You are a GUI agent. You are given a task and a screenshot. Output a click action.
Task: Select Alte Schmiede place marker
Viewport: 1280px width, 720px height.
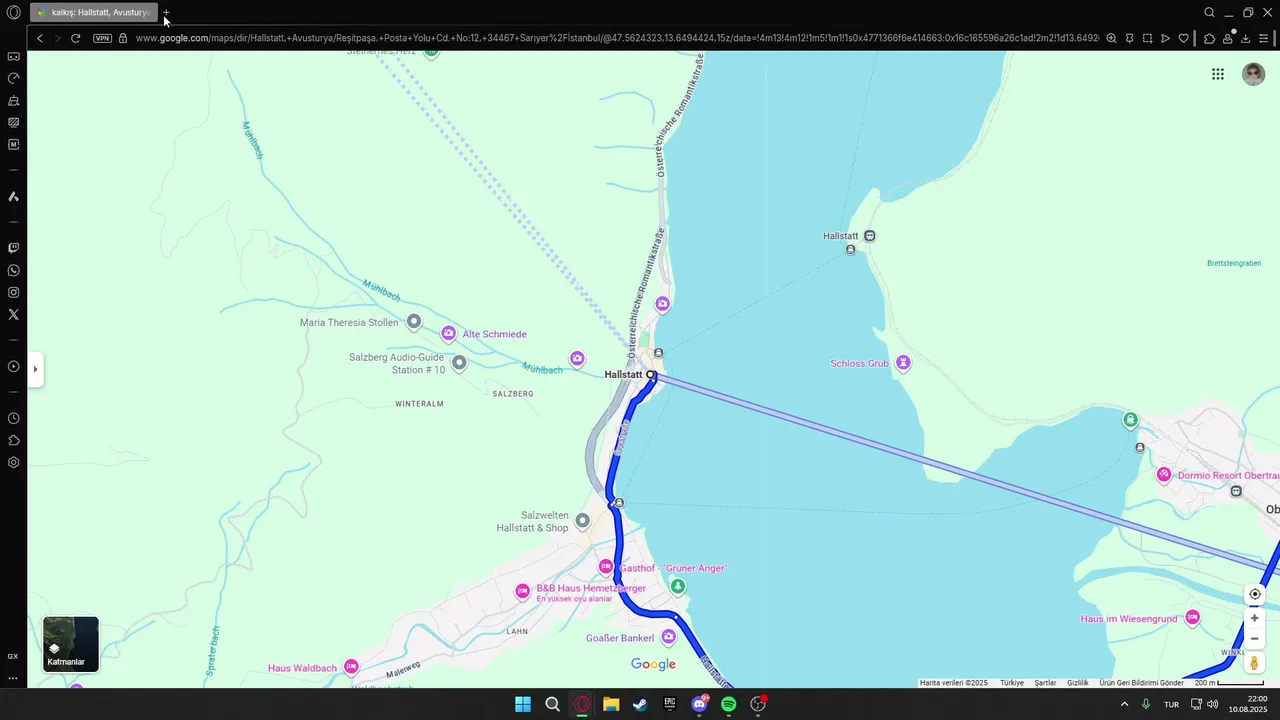coord(449,334)
